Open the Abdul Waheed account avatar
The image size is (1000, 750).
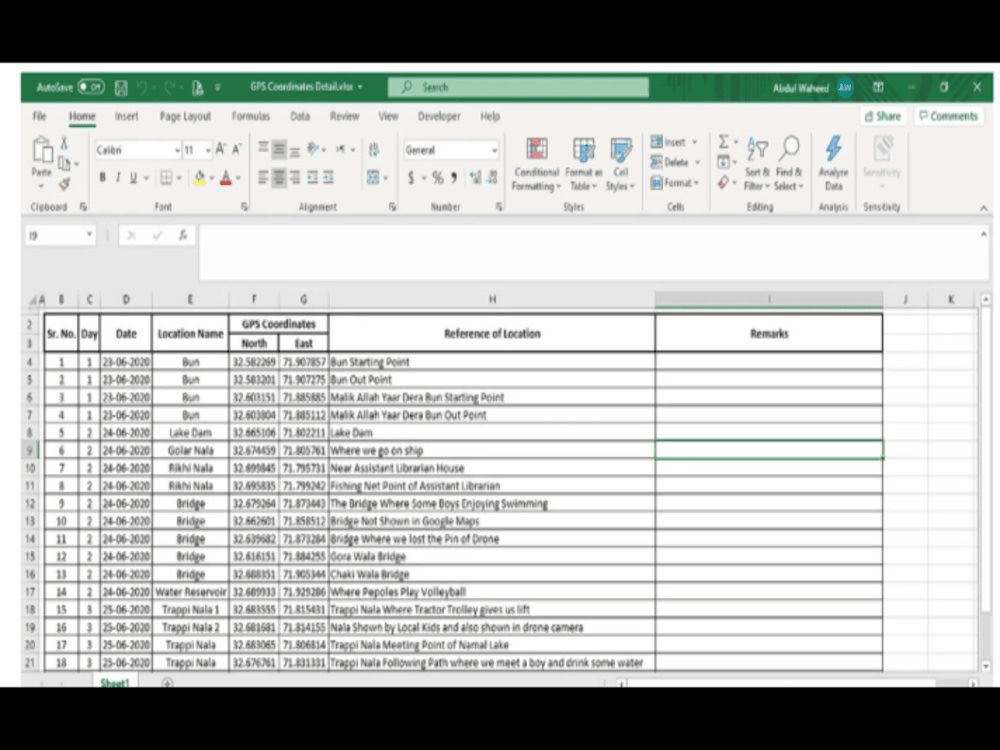tap(845, 87)
